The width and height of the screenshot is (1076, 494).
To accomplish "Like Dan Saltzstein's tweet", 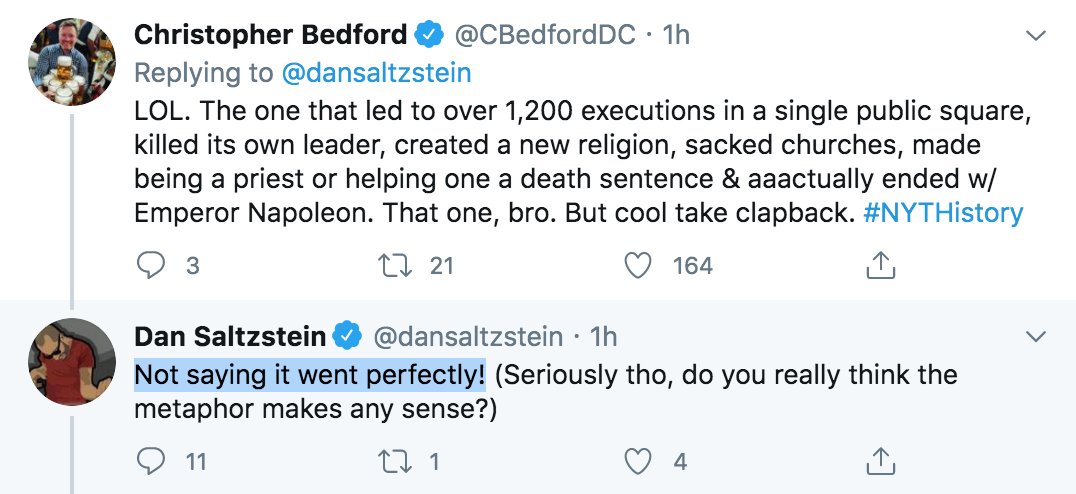I will 639,461.
